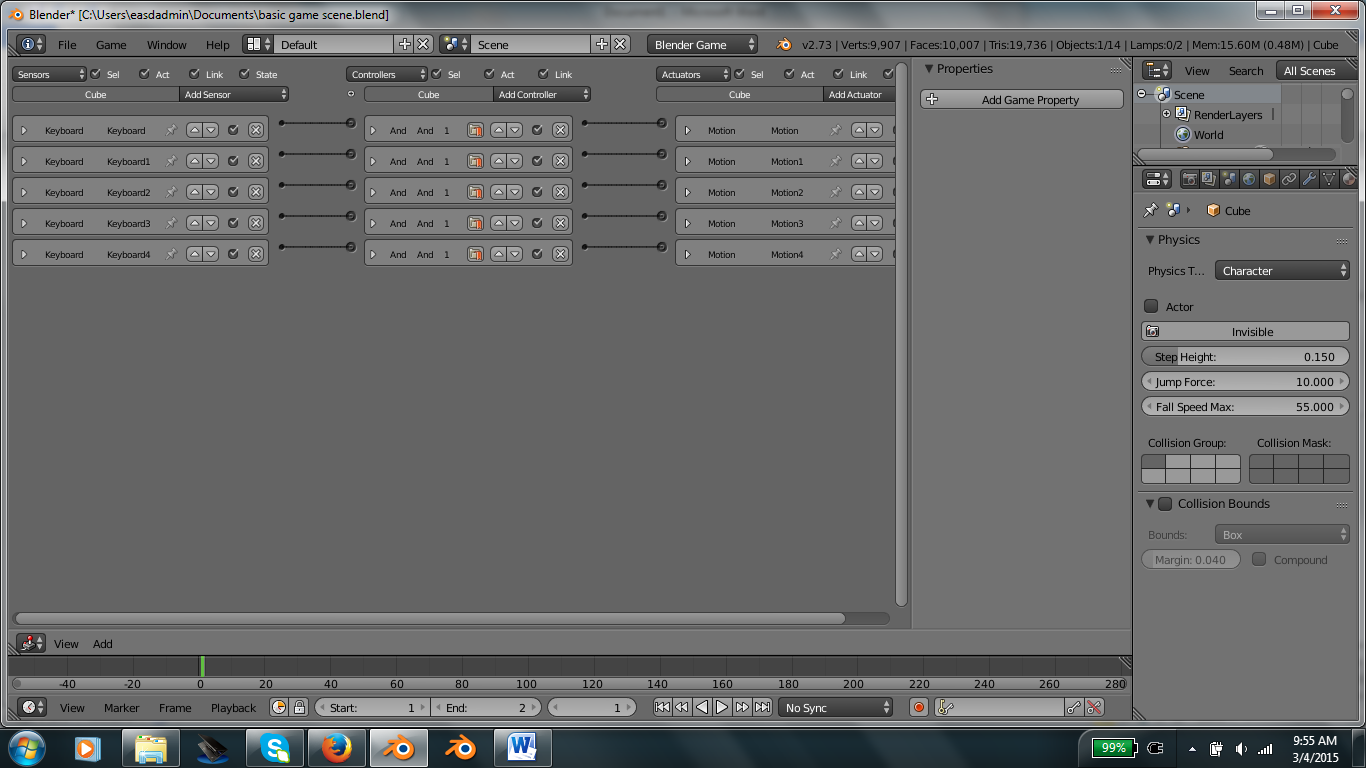
Task: Click the Timeline clock editor-type icon
Action: pos(31,707)
